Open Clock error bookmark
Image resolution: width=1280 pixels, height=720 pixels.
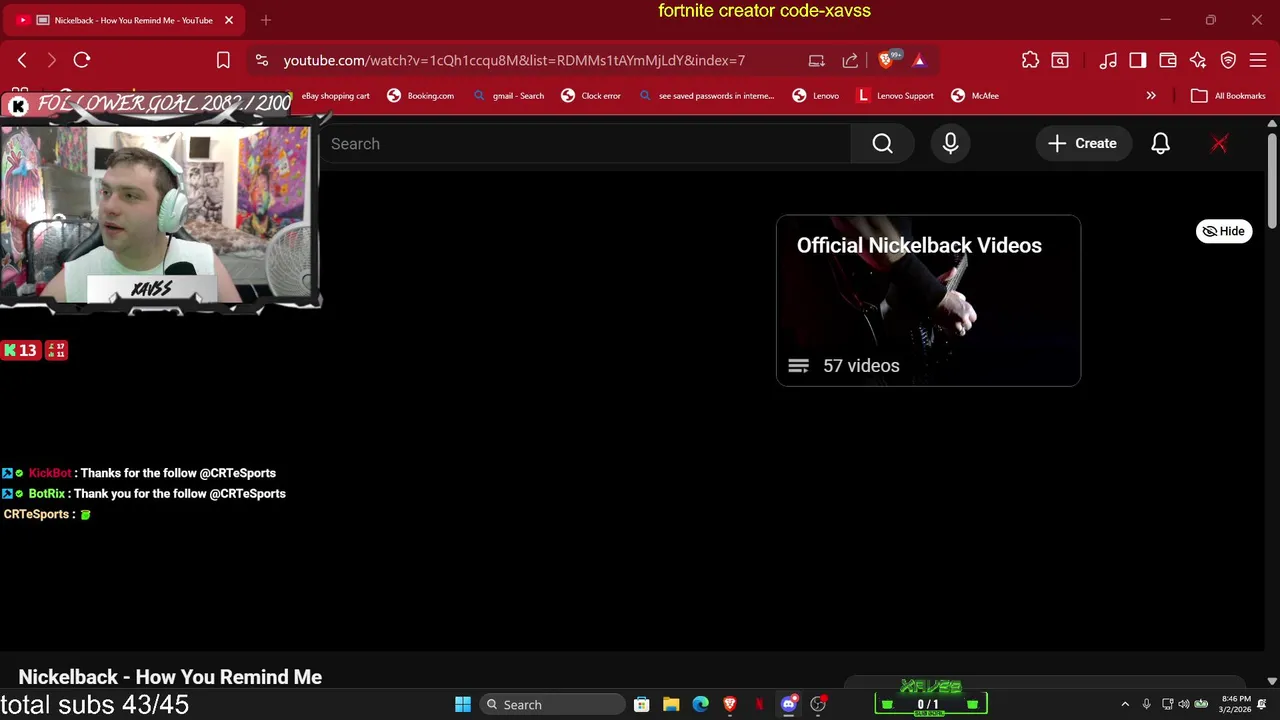click(x=591, y=96)
